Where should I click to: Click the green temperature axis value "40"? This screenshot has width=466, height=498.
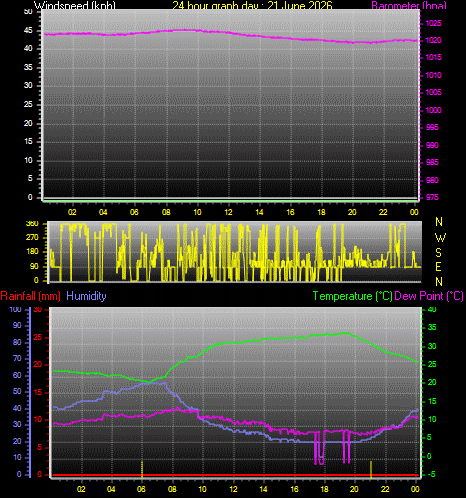(x=432, y=310)
